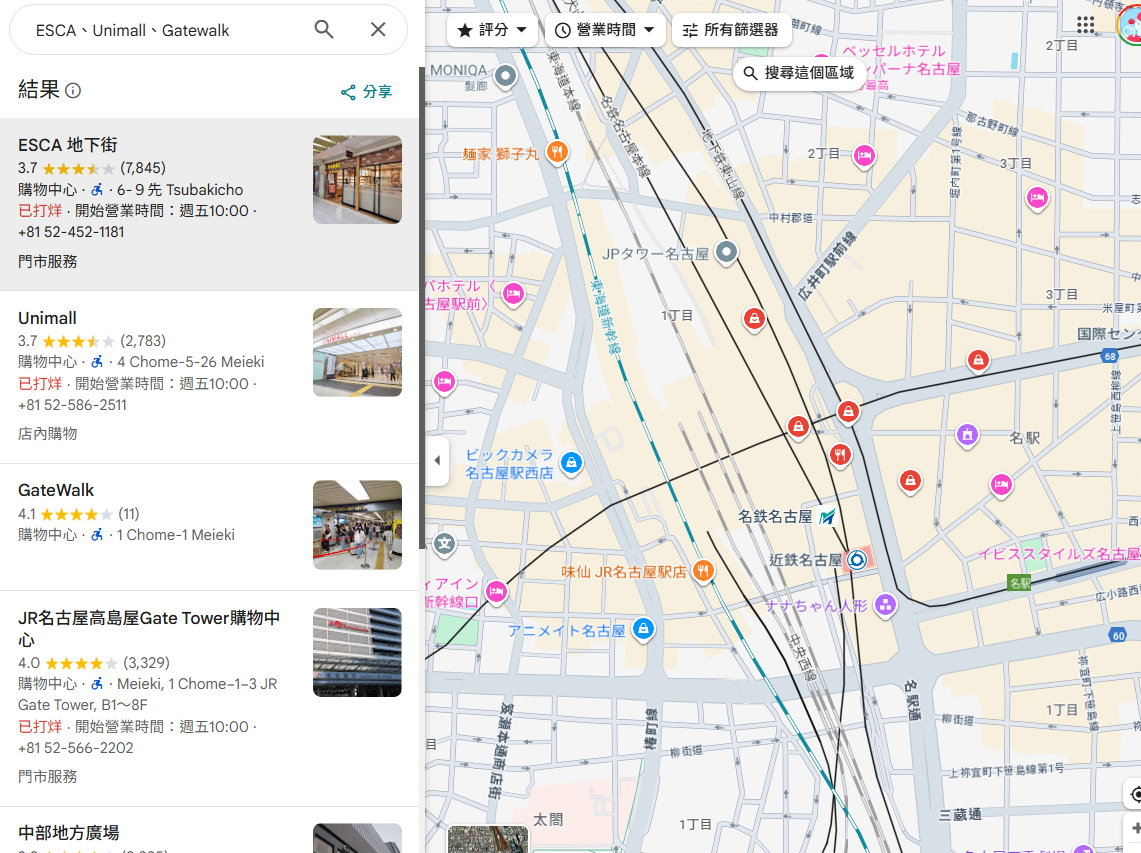Click the 味仙 JR名古屋駅店 restaurant pin
The width and height of the screenshot is (1141, 853).
pyautogui.click(x=703, y=571)
